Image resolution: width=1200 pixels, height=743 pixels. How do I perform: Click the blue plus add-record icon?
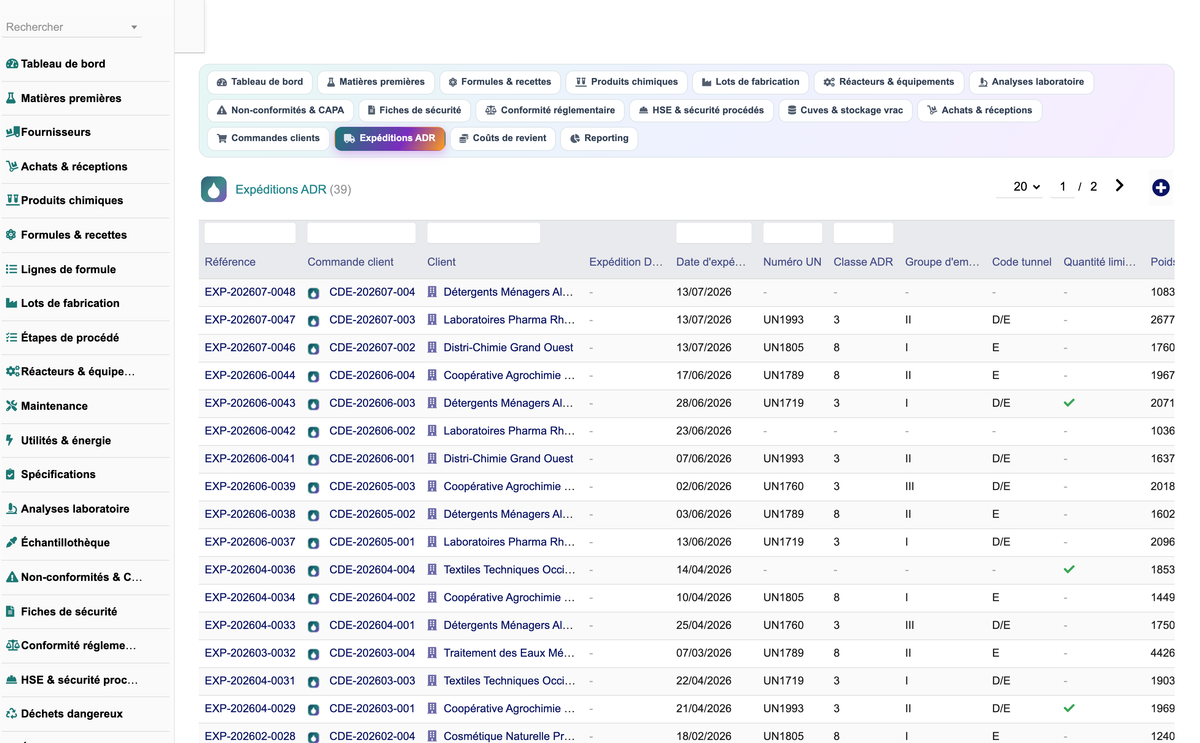[x=1160, y=187]
